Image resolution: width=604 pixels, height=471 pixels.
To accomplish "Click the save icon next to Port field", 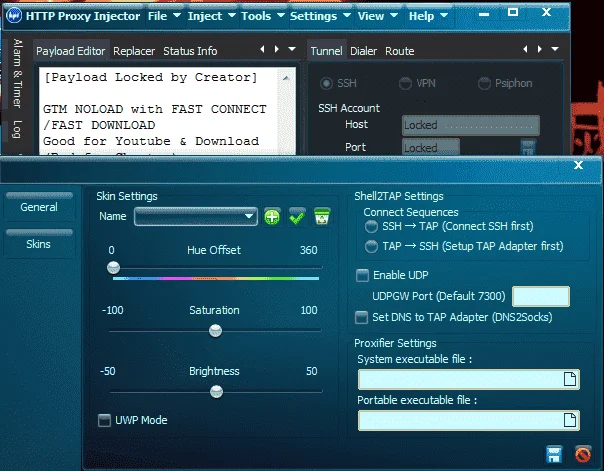I will pos(528,147).
